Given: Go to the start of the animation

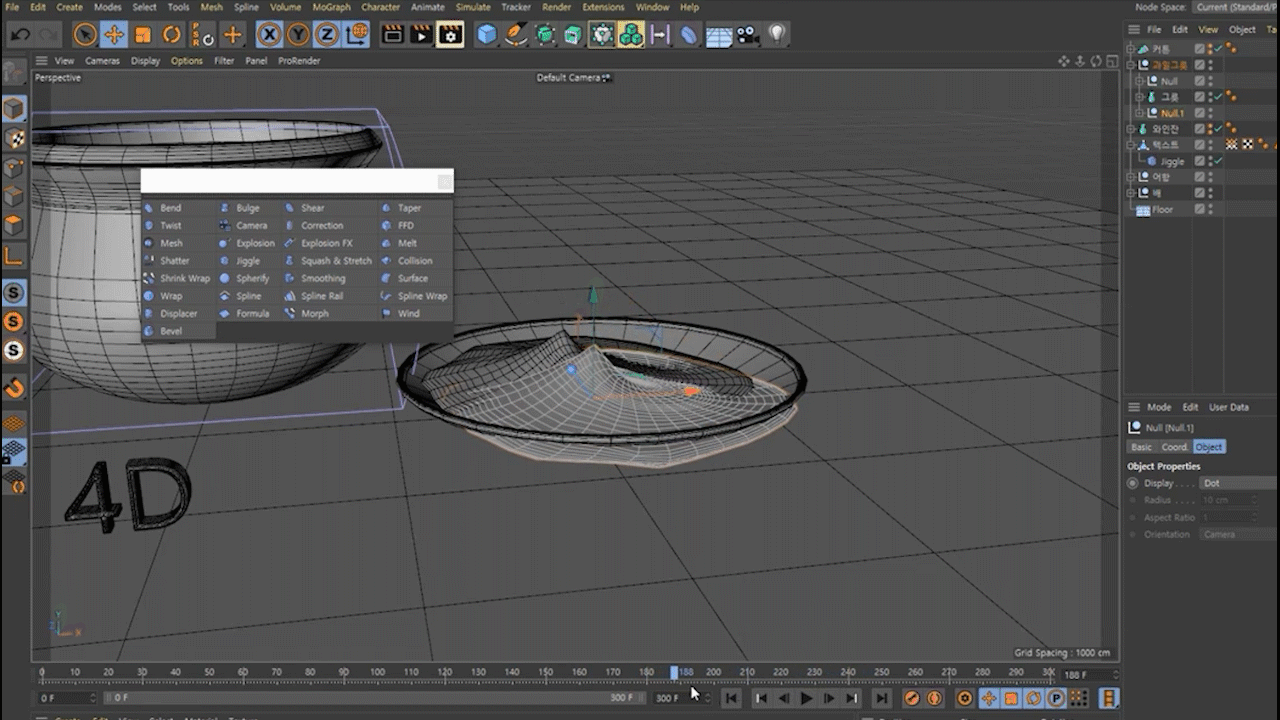Looking at the screenshot, I should pyautogui.click(x=731, y=698).
